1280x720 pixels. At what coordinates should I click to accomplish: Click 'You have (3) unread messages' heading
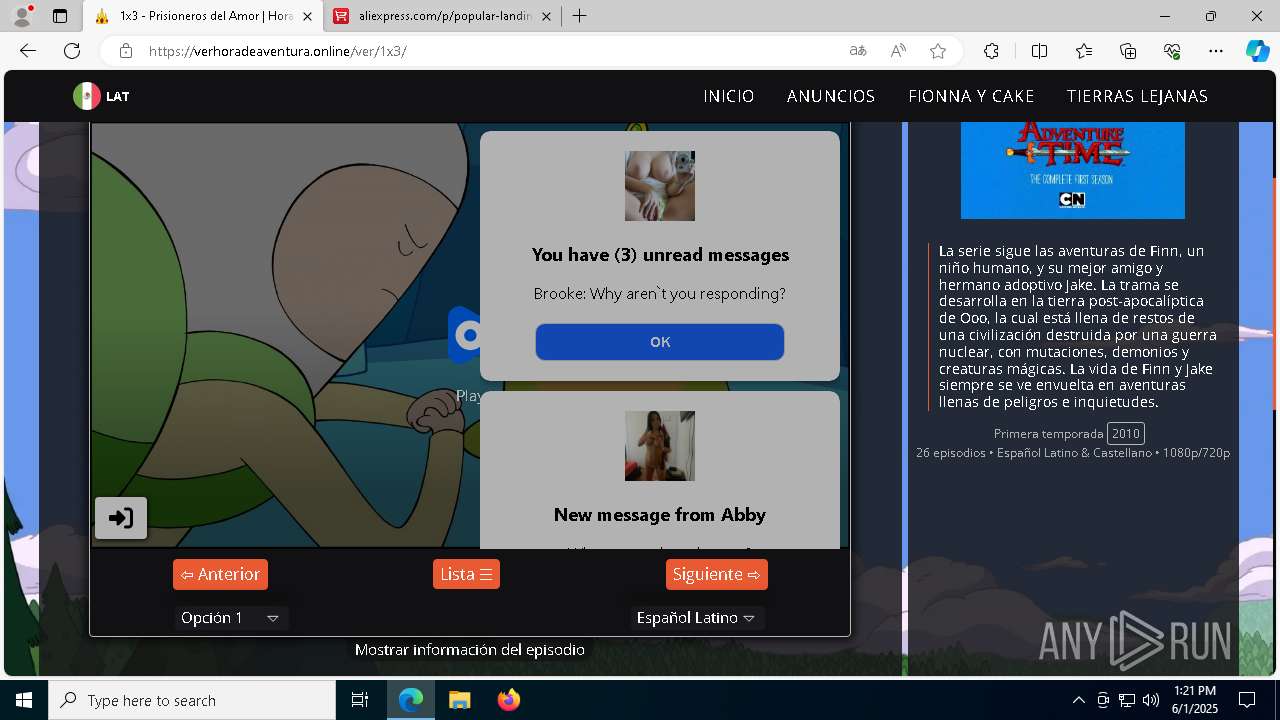pyautogui.click(x=660, y=255)
